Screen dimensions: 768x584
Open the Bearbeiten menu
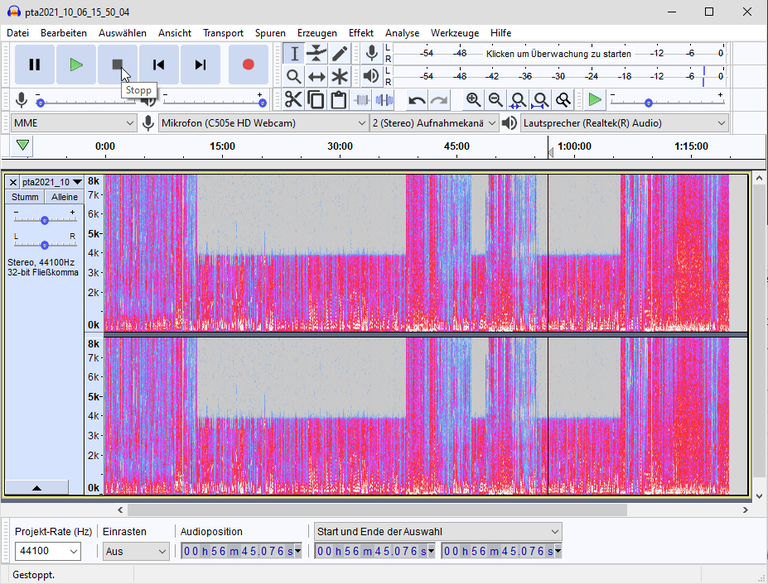(x=64, y=33)
